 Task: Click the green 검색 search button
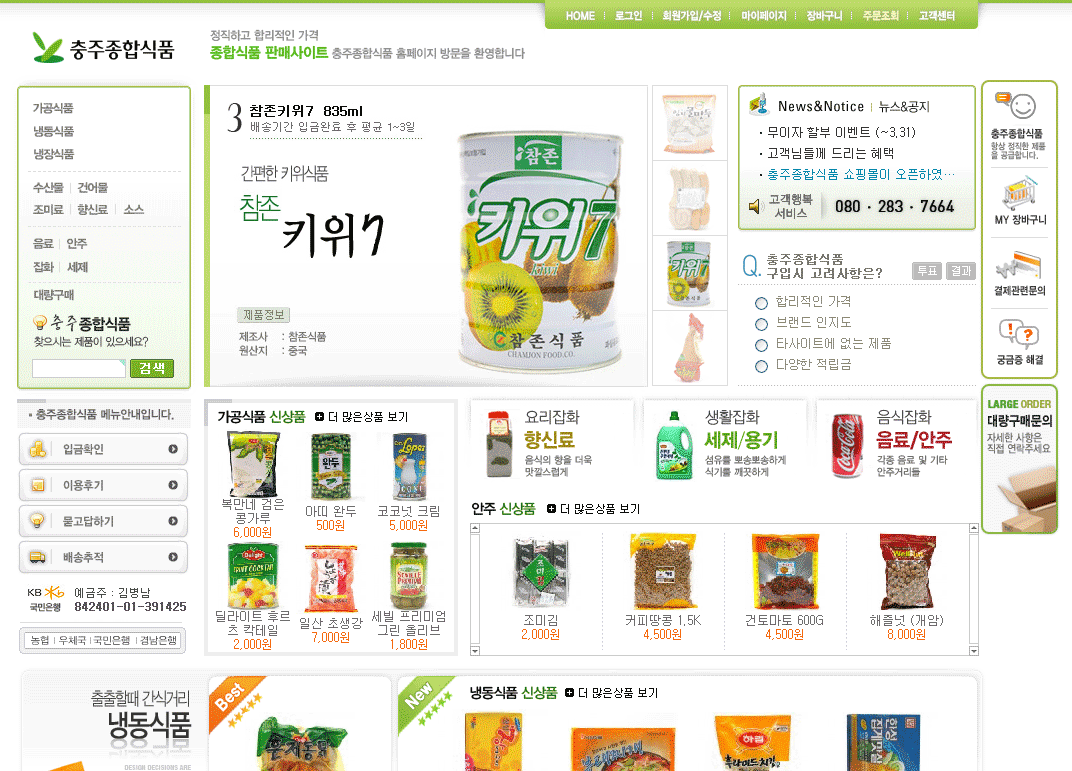click(x=152, y=368)
